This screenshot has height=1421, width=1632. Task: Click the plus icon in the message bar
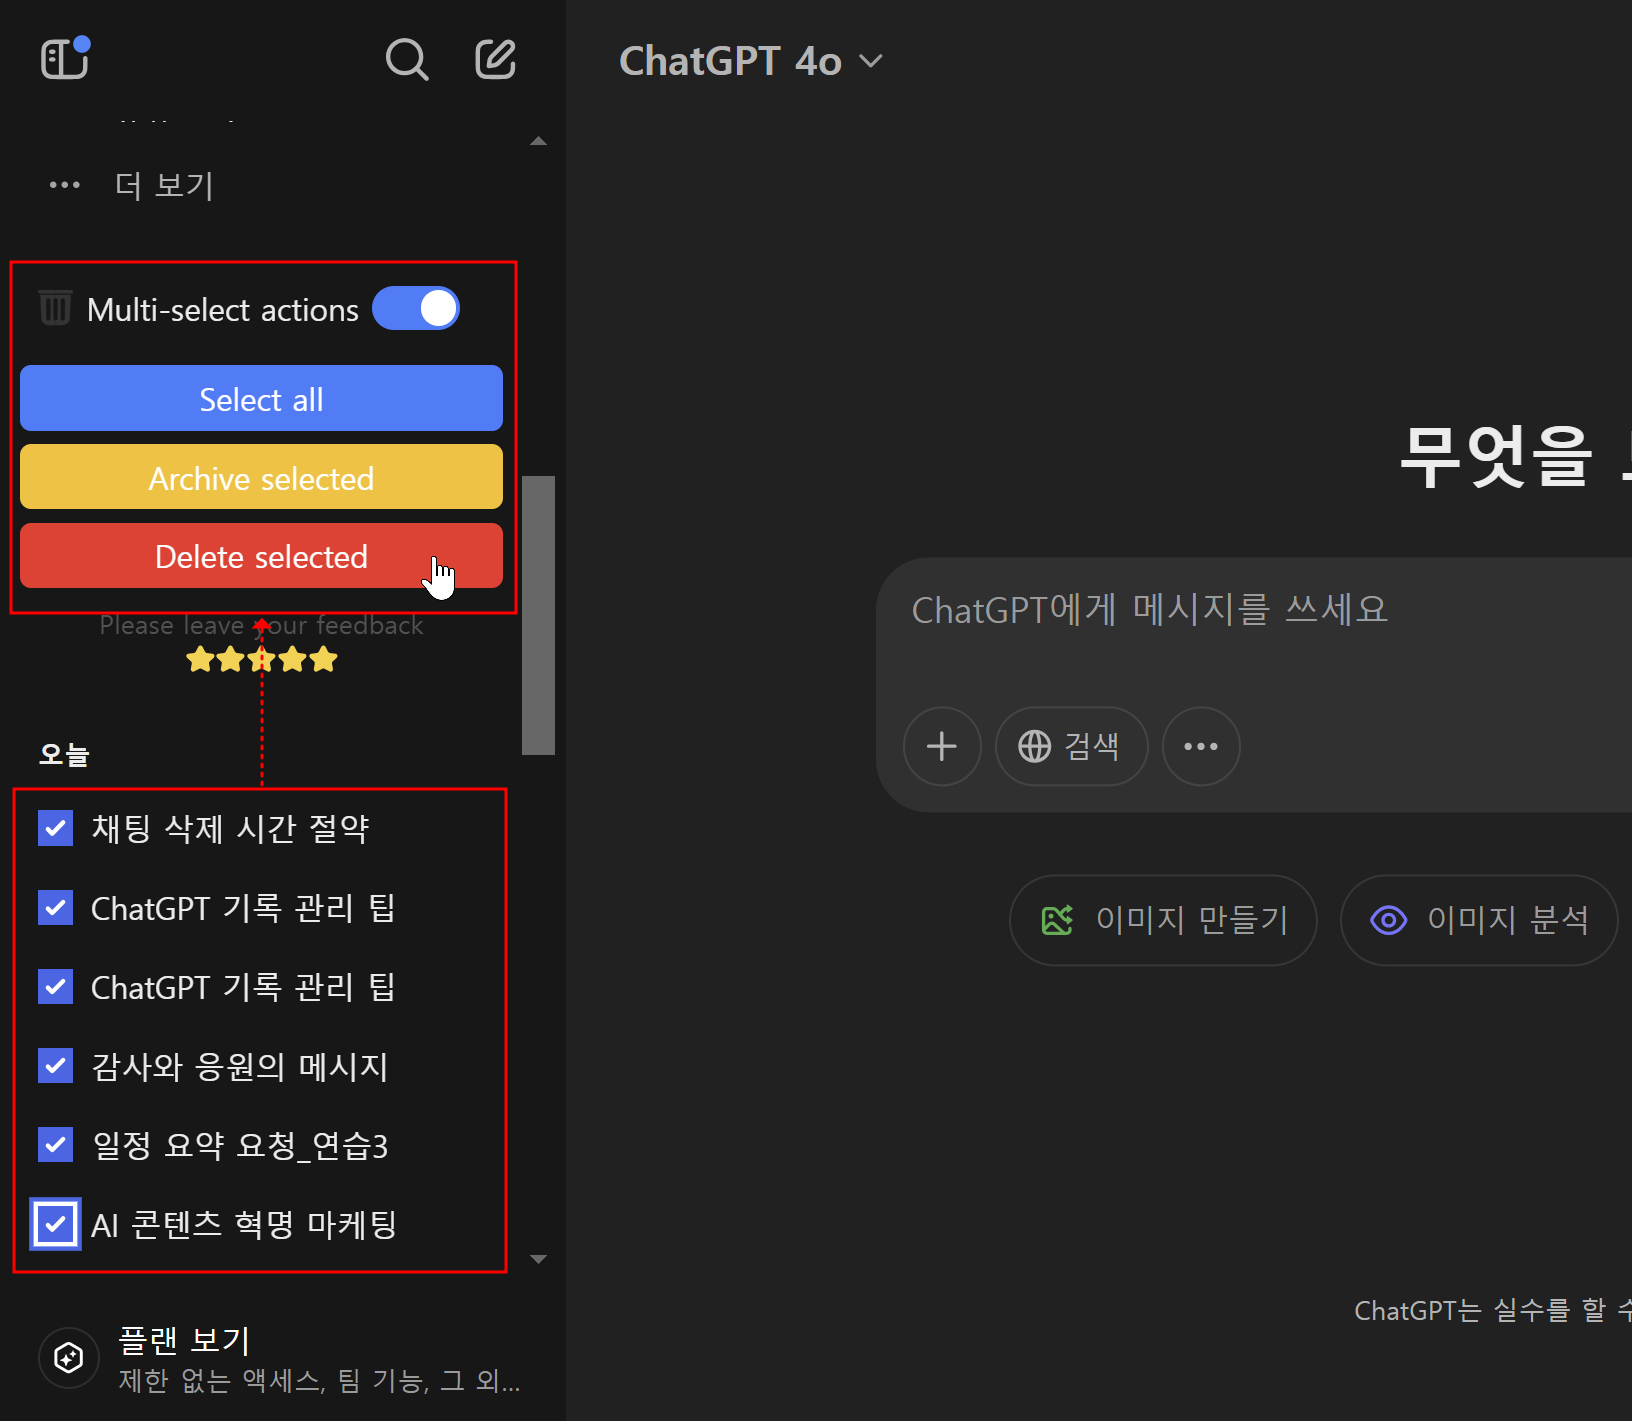click(941, 746)
